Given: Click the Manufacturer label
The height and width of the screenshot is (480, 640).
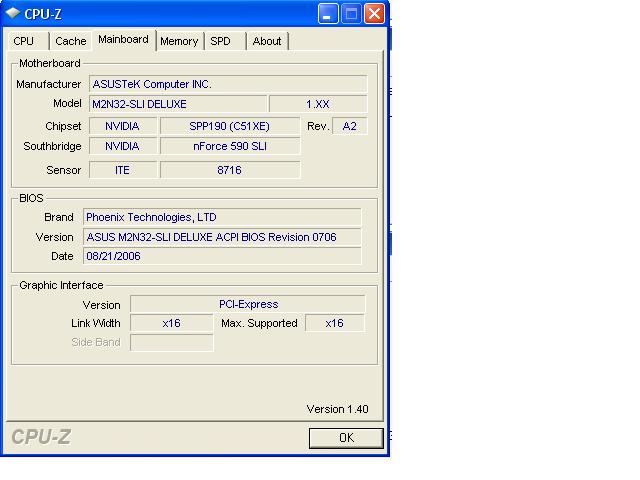Looking at the screenshot, I should coord(49,84).
